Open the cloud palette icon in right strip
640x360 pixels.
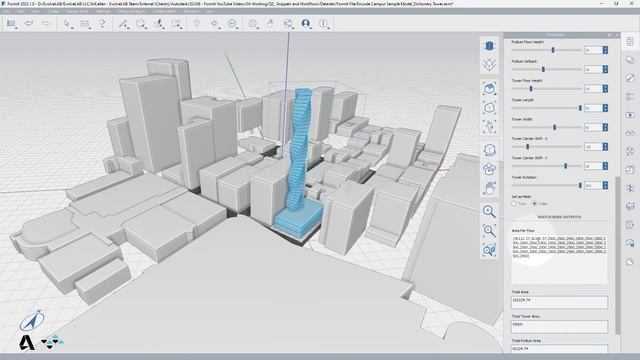630,243
